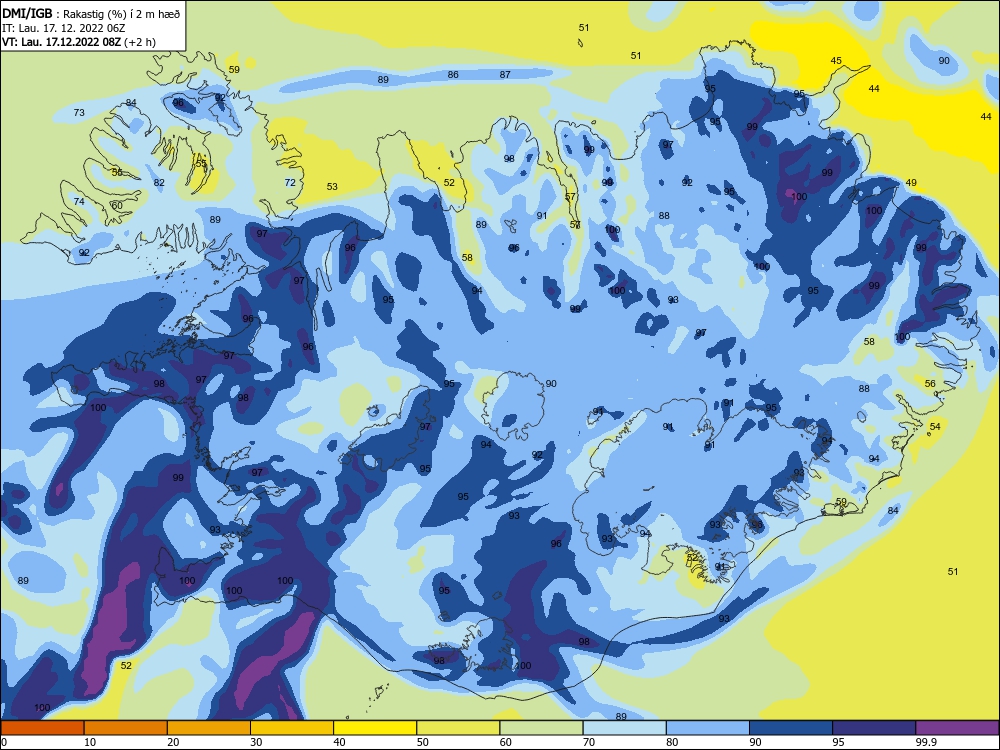Image resolution: width=1000 pixels, height=750 pixels.
Task: Click the map value '72'
Action: (x=290, y=182)
